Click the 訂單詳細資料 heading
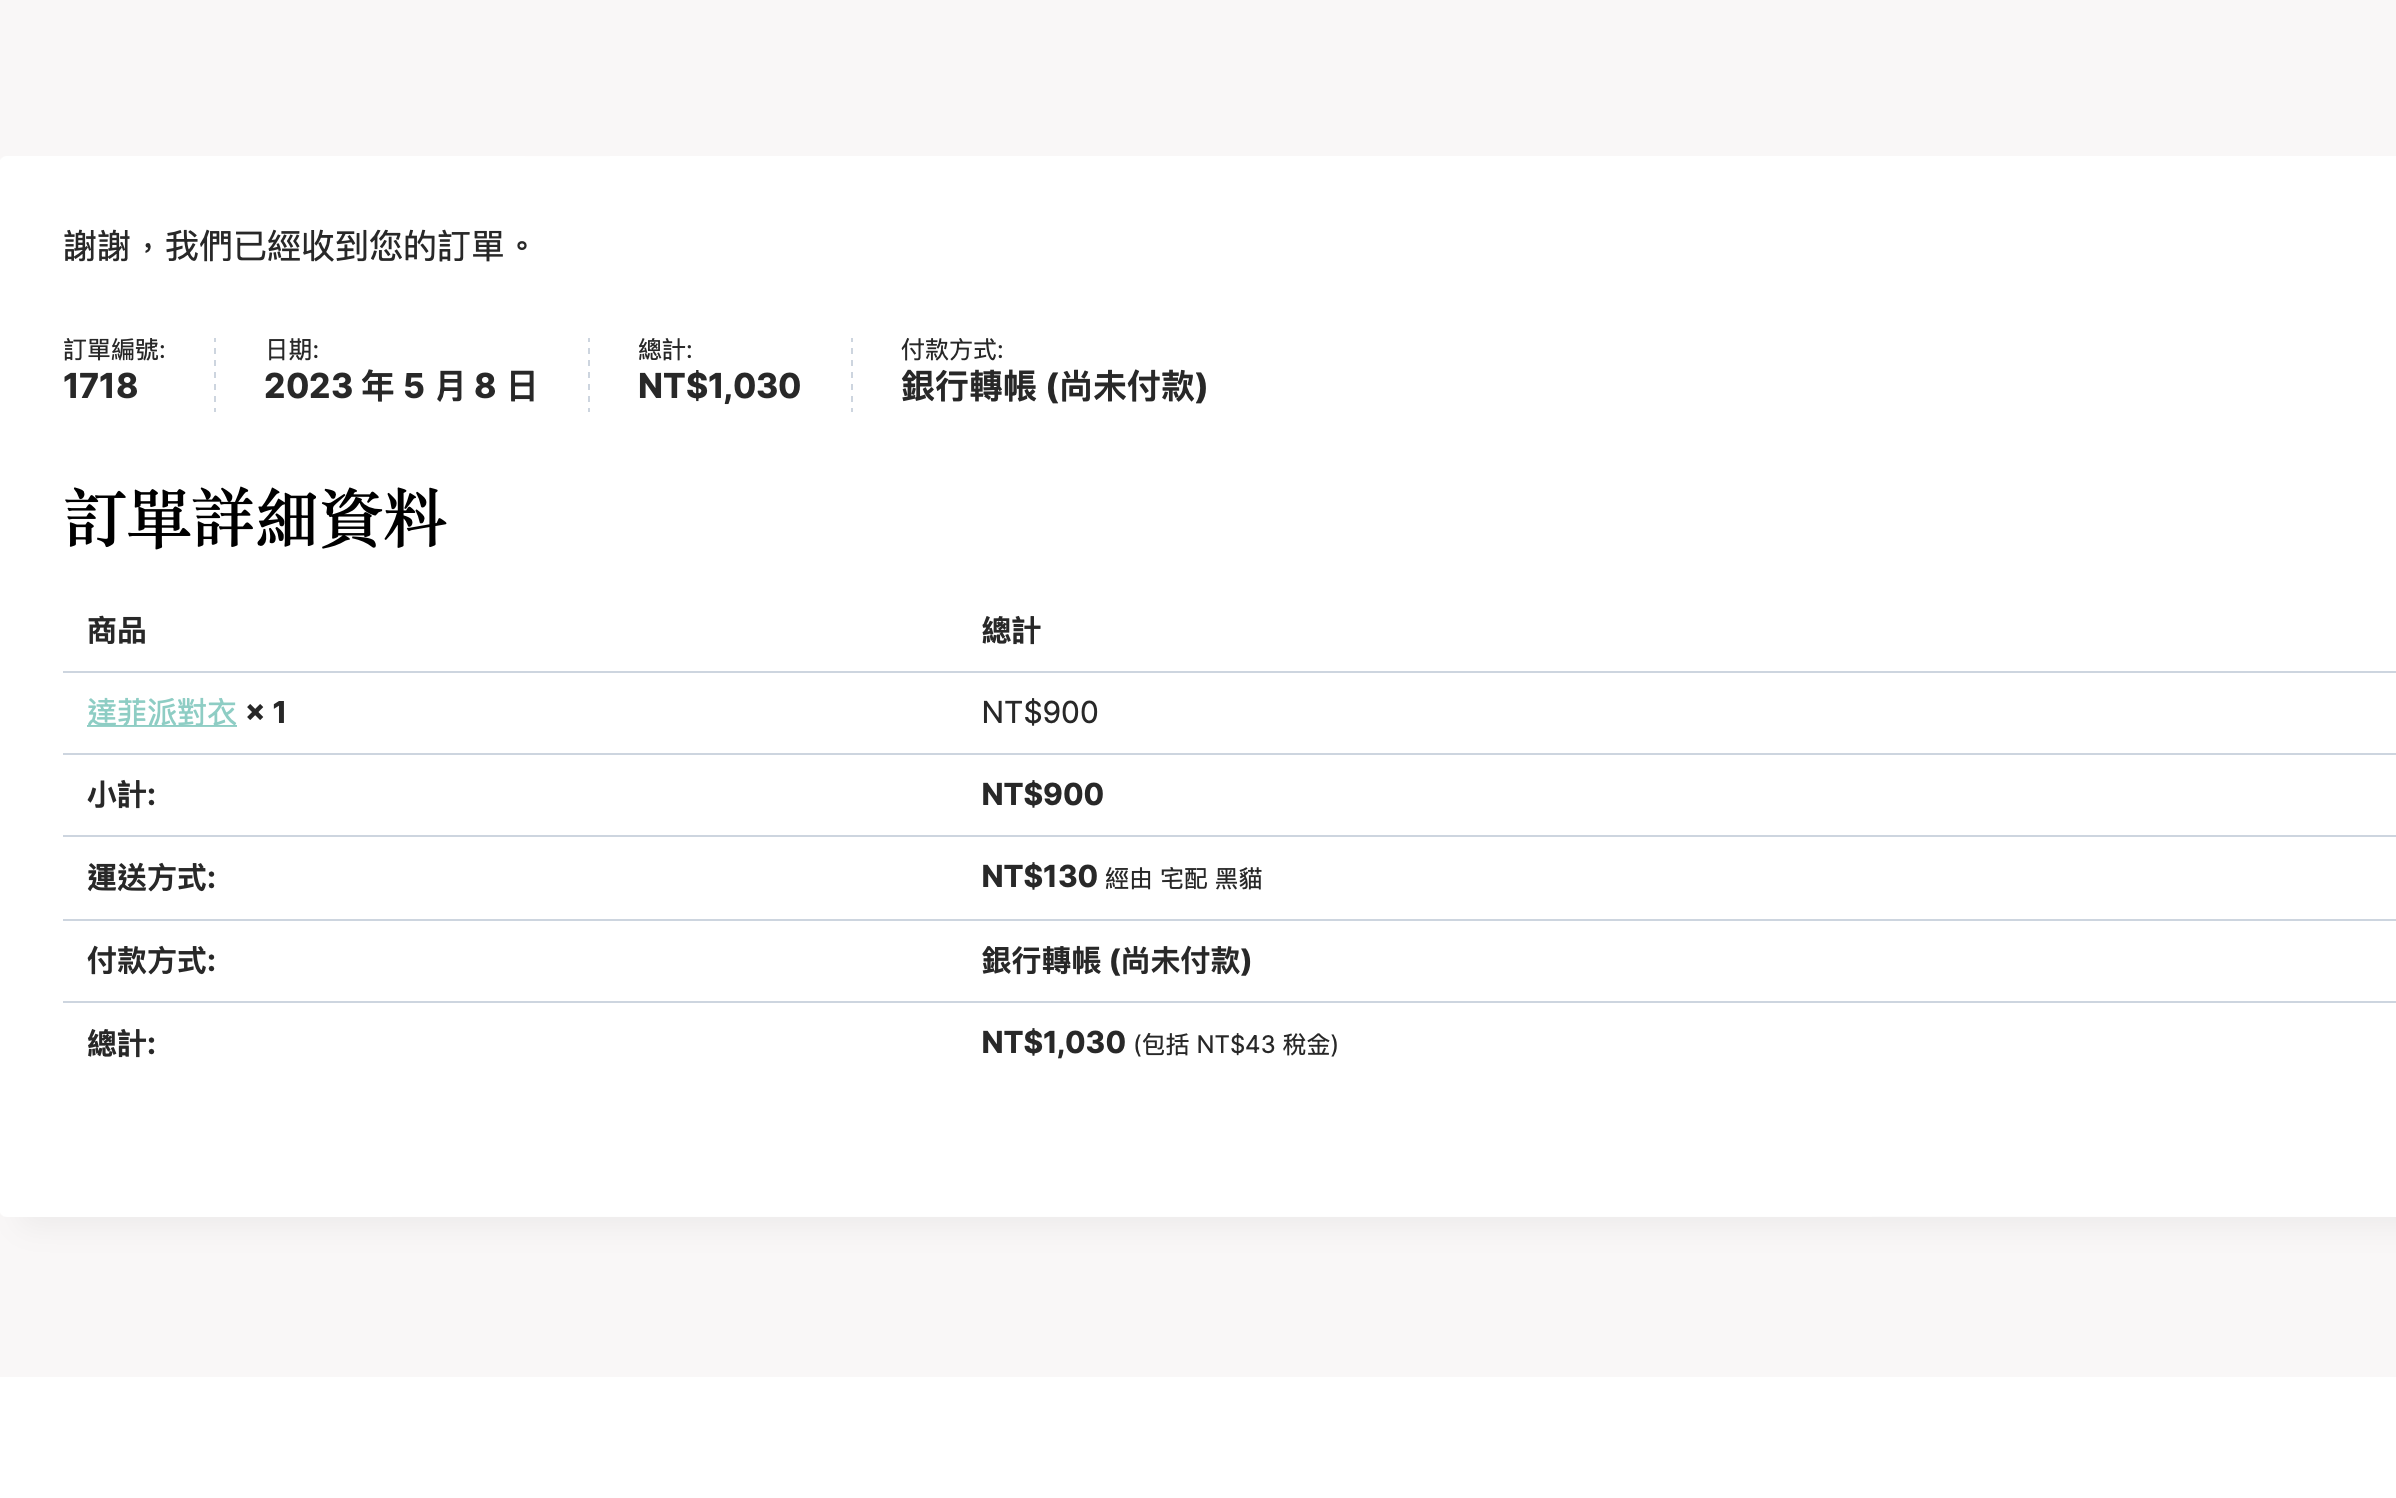2396x1498 pixels. pos(255,519)
